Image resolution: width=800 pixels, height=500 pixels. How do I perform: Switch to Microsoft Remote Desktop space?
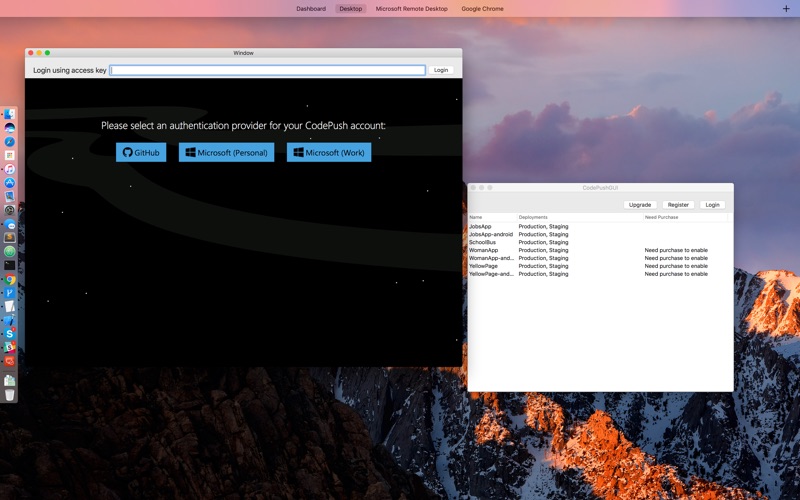[x=411, y=9]
